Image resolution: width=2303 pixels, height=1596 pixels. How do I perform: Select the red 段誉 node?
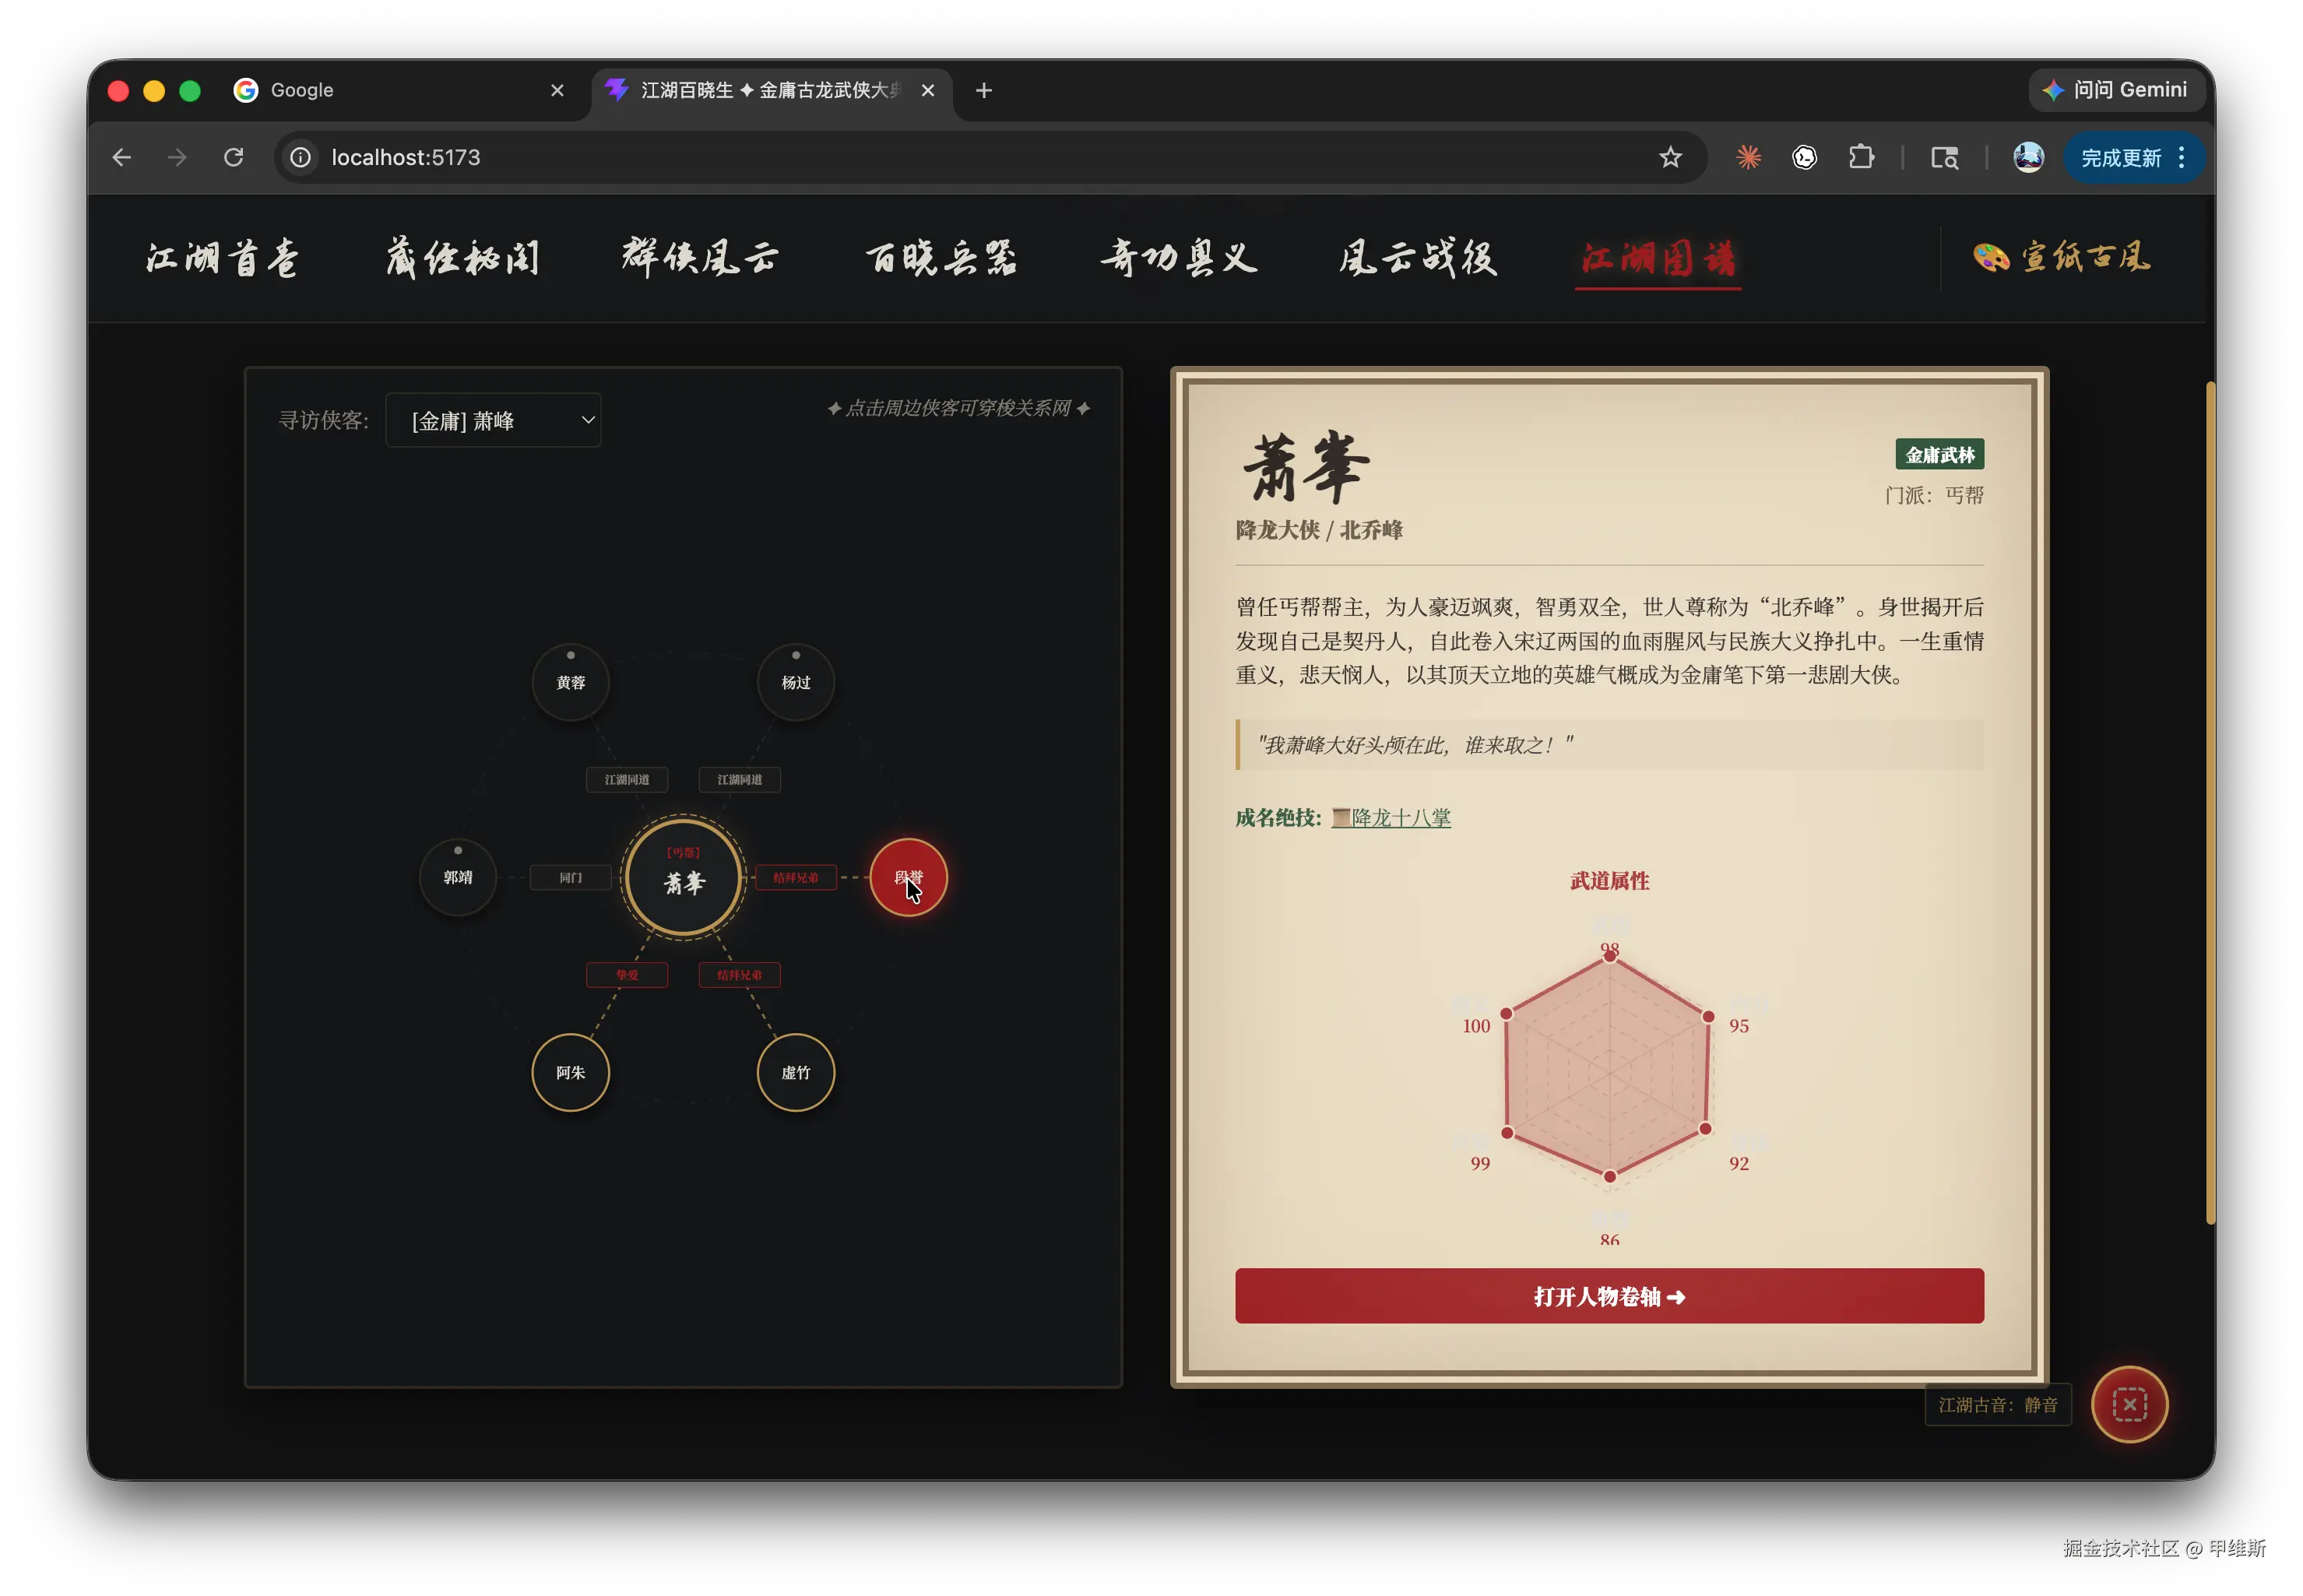click(x=908, y=877)
